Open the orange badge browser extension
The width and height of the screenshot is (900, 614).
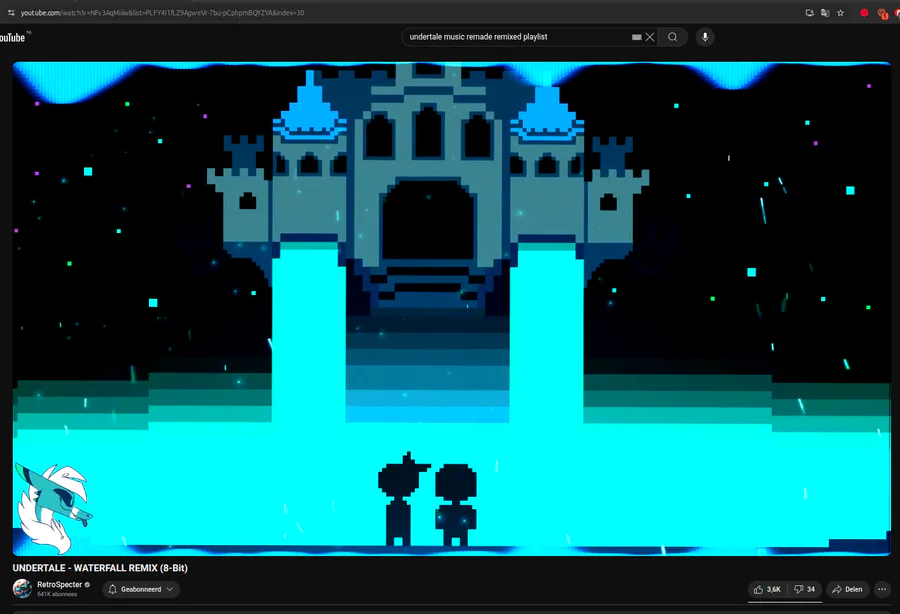coord(883,13)
